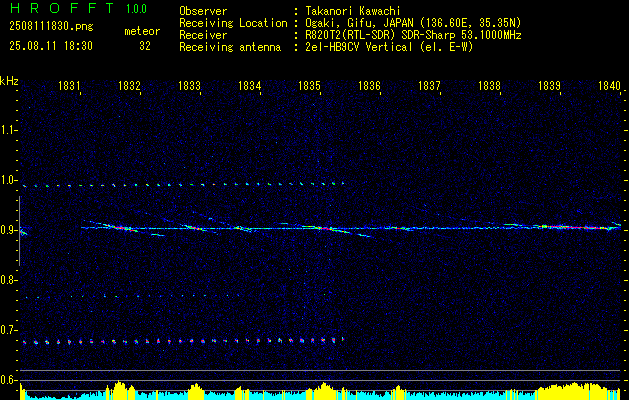
Task: Click the 1836 time marker
Action: coord(369,85)
